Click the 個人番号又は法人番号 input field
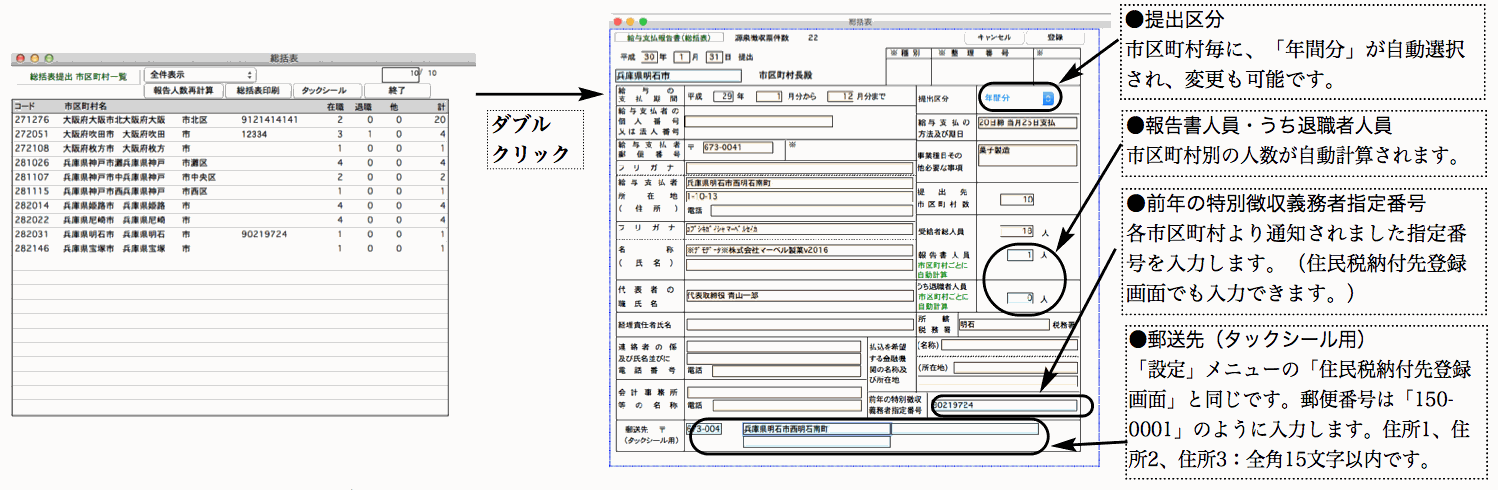The image size is (1498, 490). coord(758,122)
